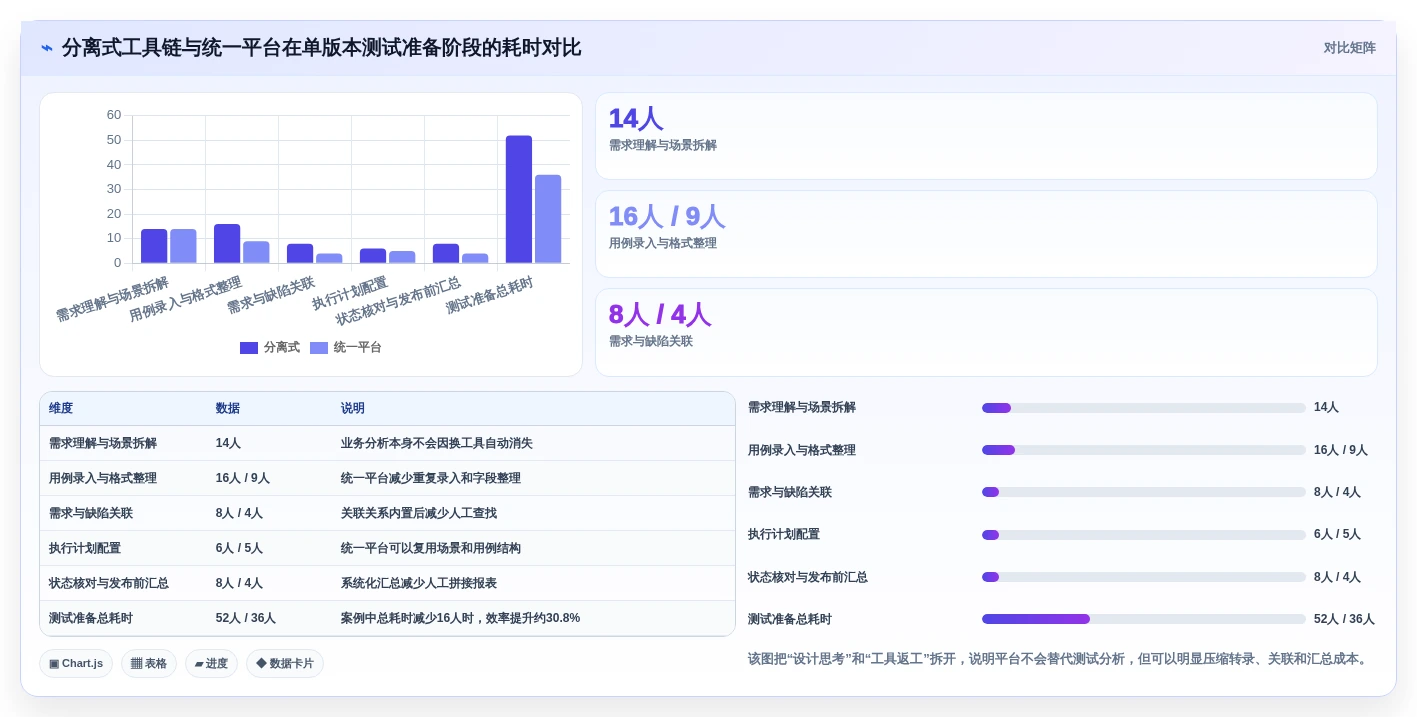Click table value 6人 / 5人

[x=239, y=549]
